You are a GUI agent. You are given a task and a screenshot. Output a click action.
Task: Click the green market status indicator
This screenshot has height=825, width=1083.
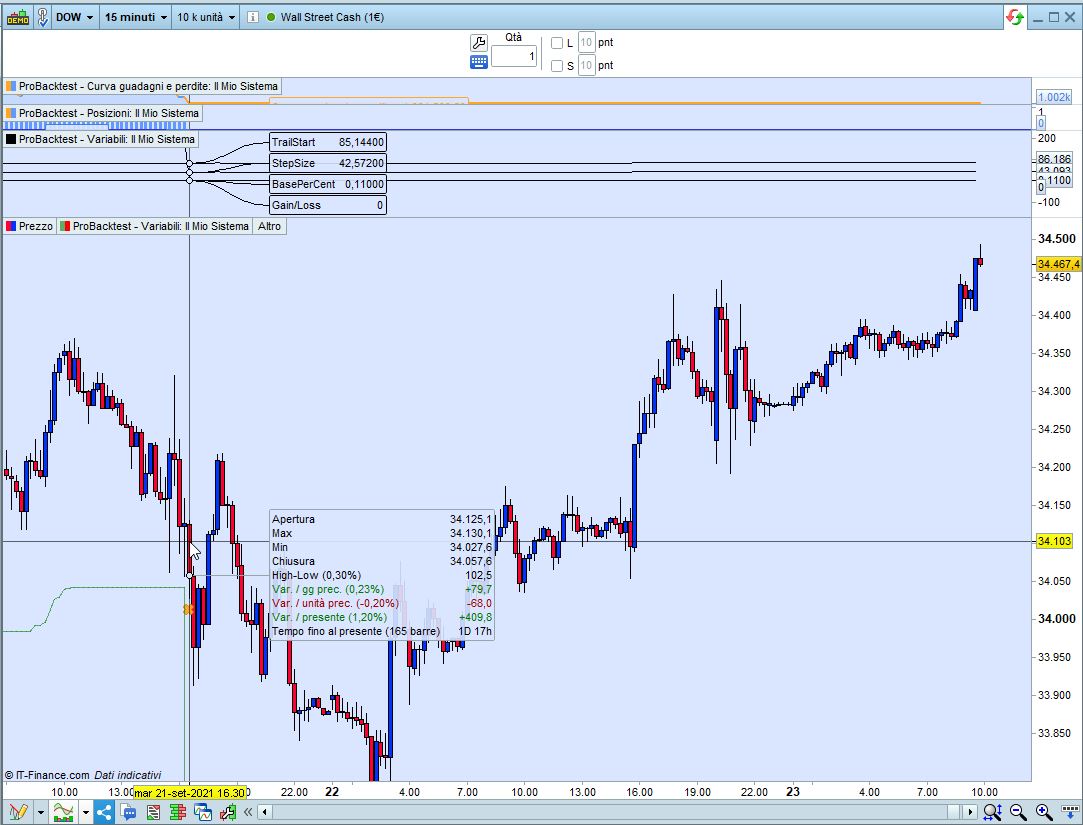pyautogui.click(x=271, y=17)
